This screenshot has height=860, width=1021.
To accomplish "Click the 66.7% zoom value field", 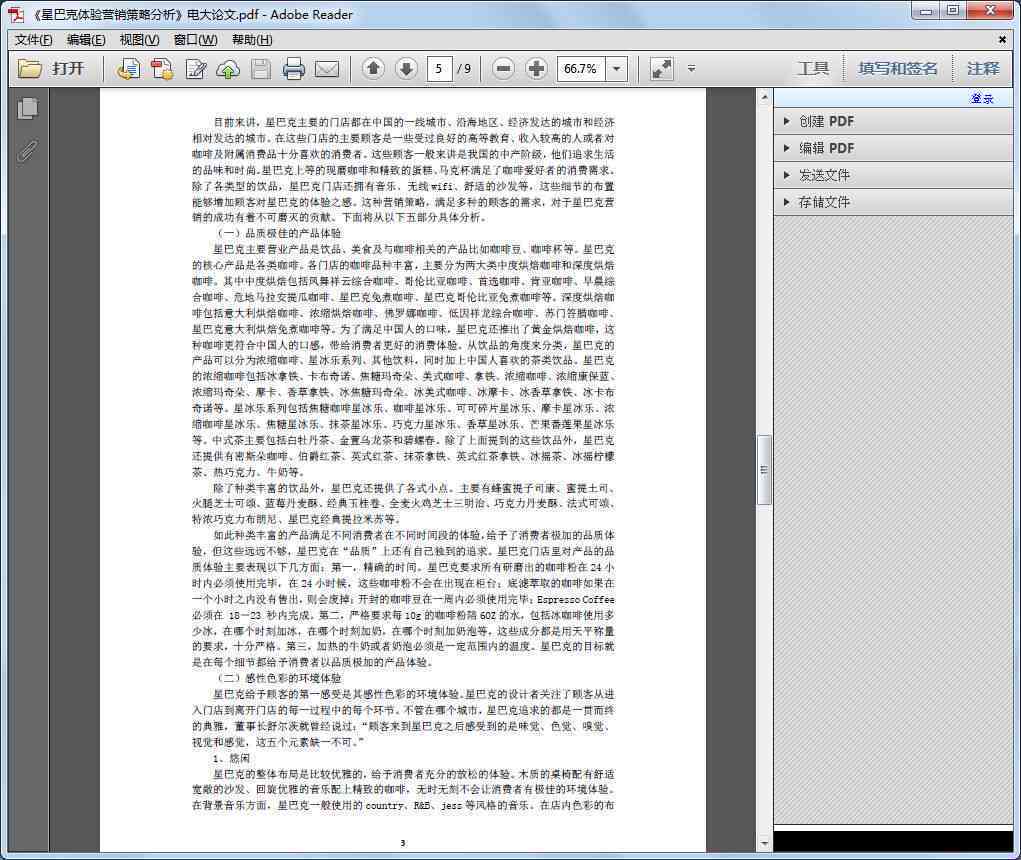I will [581, 68].
